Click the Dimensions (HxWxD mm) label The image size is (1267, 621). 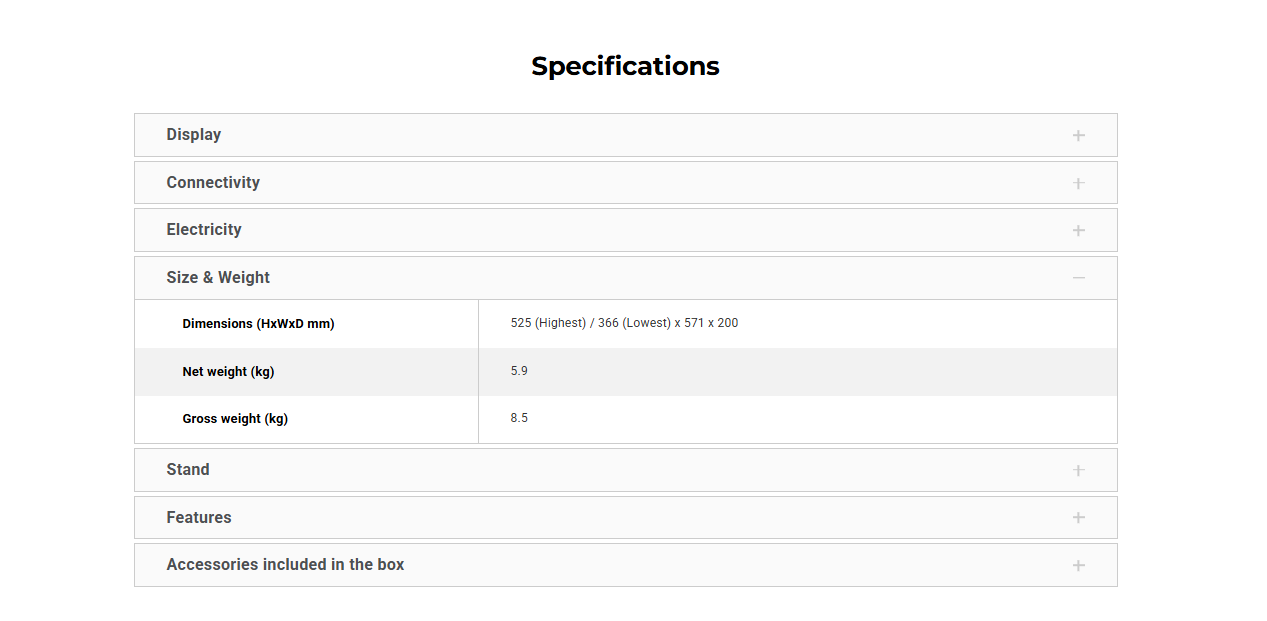coord(258,324)
